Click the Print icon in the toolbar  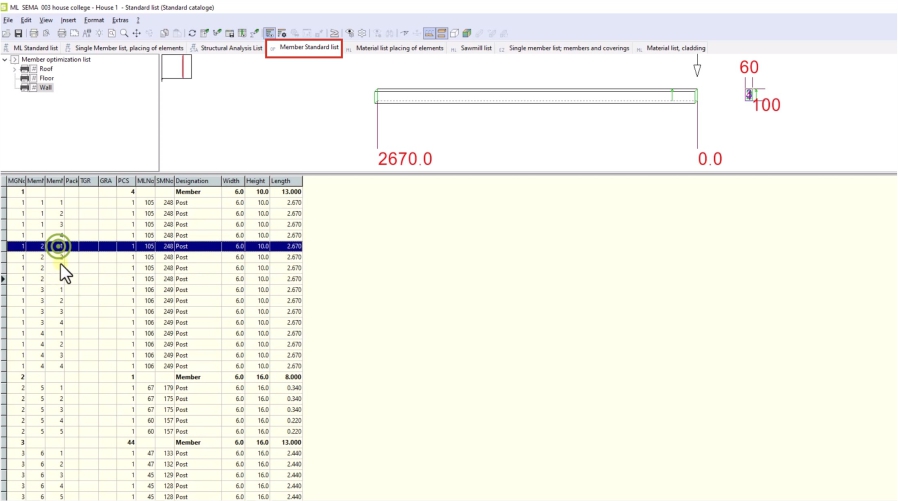(34, 33)
